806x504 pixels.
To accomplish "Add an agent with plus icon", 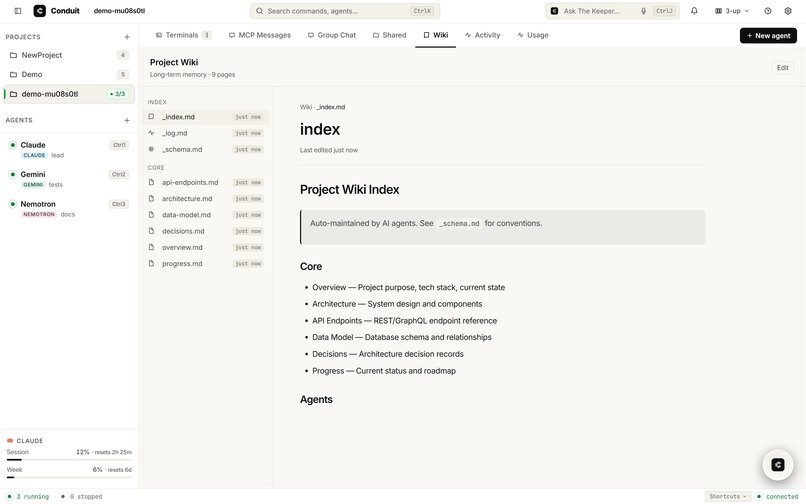I will [x=127, y=120].
